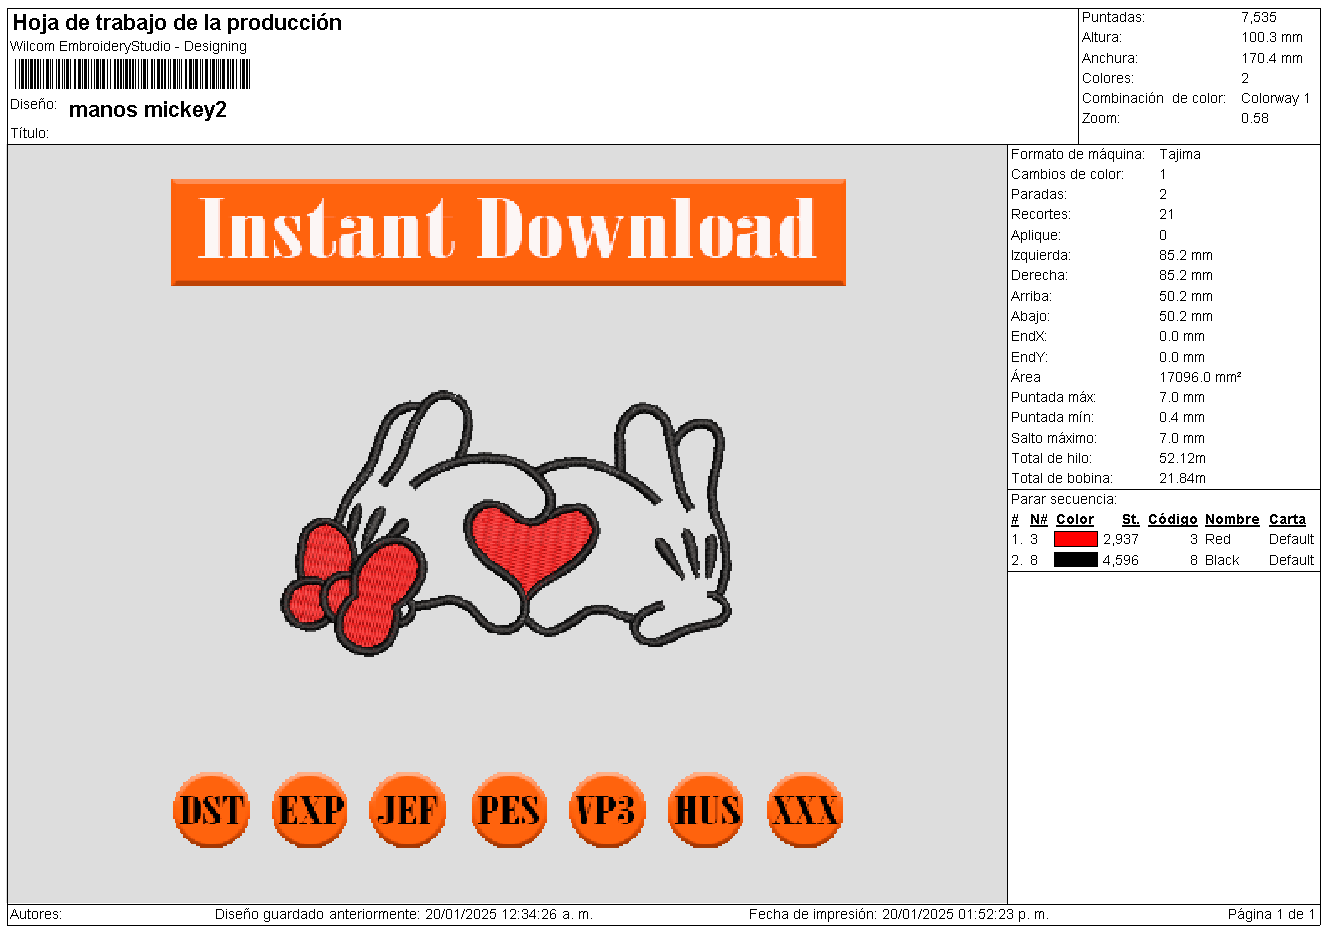The height and width of the screenshot is (927, 1328).
Task: Click the "Fecha de impresión" footer text
Action: (899, 914)
